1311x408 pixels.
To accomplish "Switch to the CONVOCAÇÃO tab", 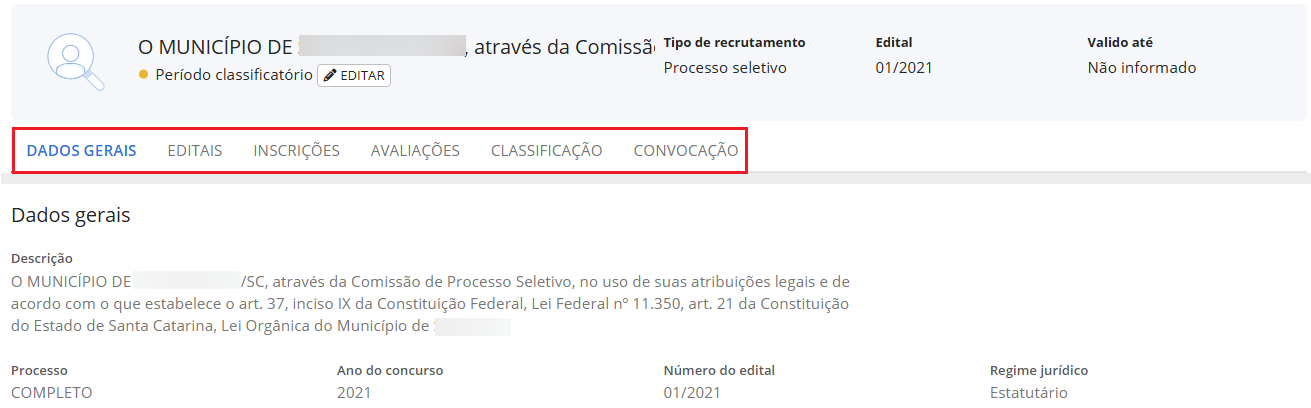I will (686, 151).
